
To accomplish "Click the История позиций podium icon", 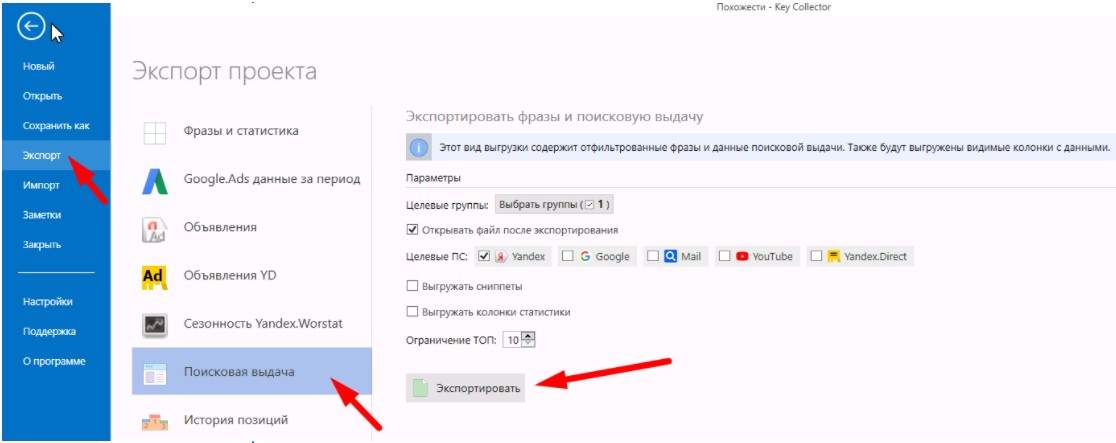I will tap(154, 422).
